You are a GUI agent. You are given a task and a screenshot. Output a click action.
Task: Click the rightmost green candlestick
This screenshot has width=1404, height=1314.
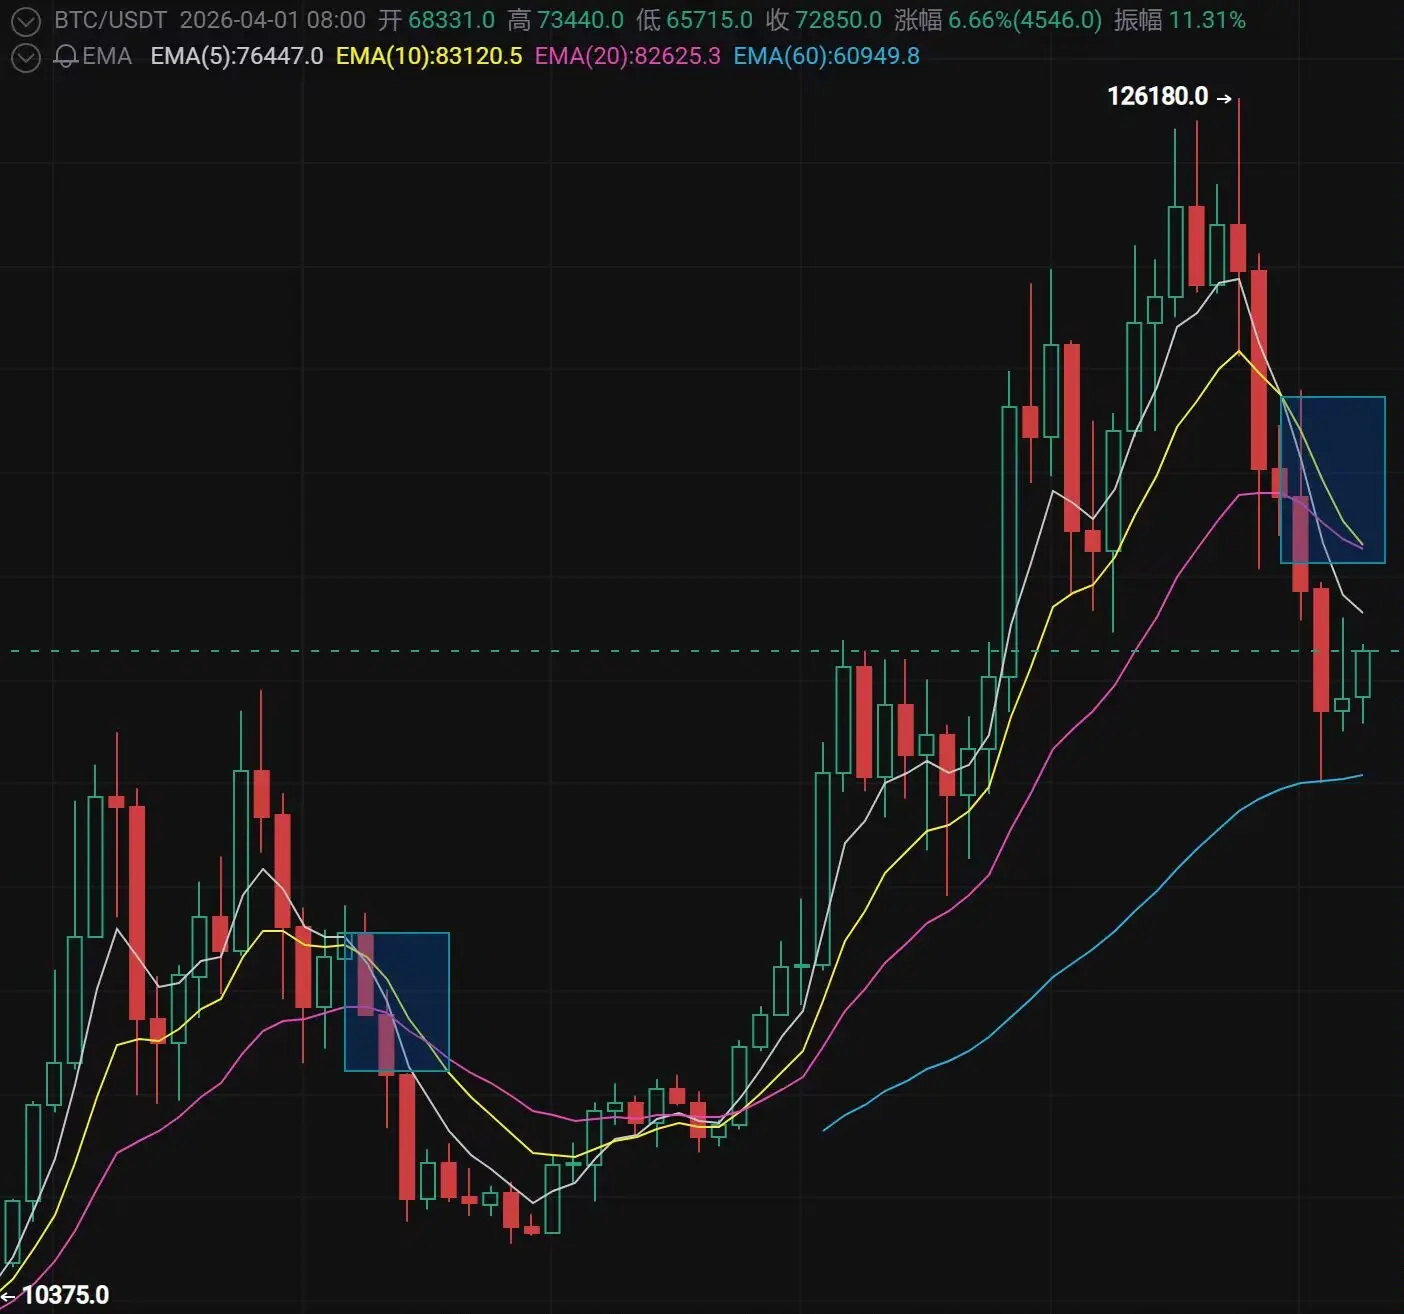click(x=1363, y=673)
